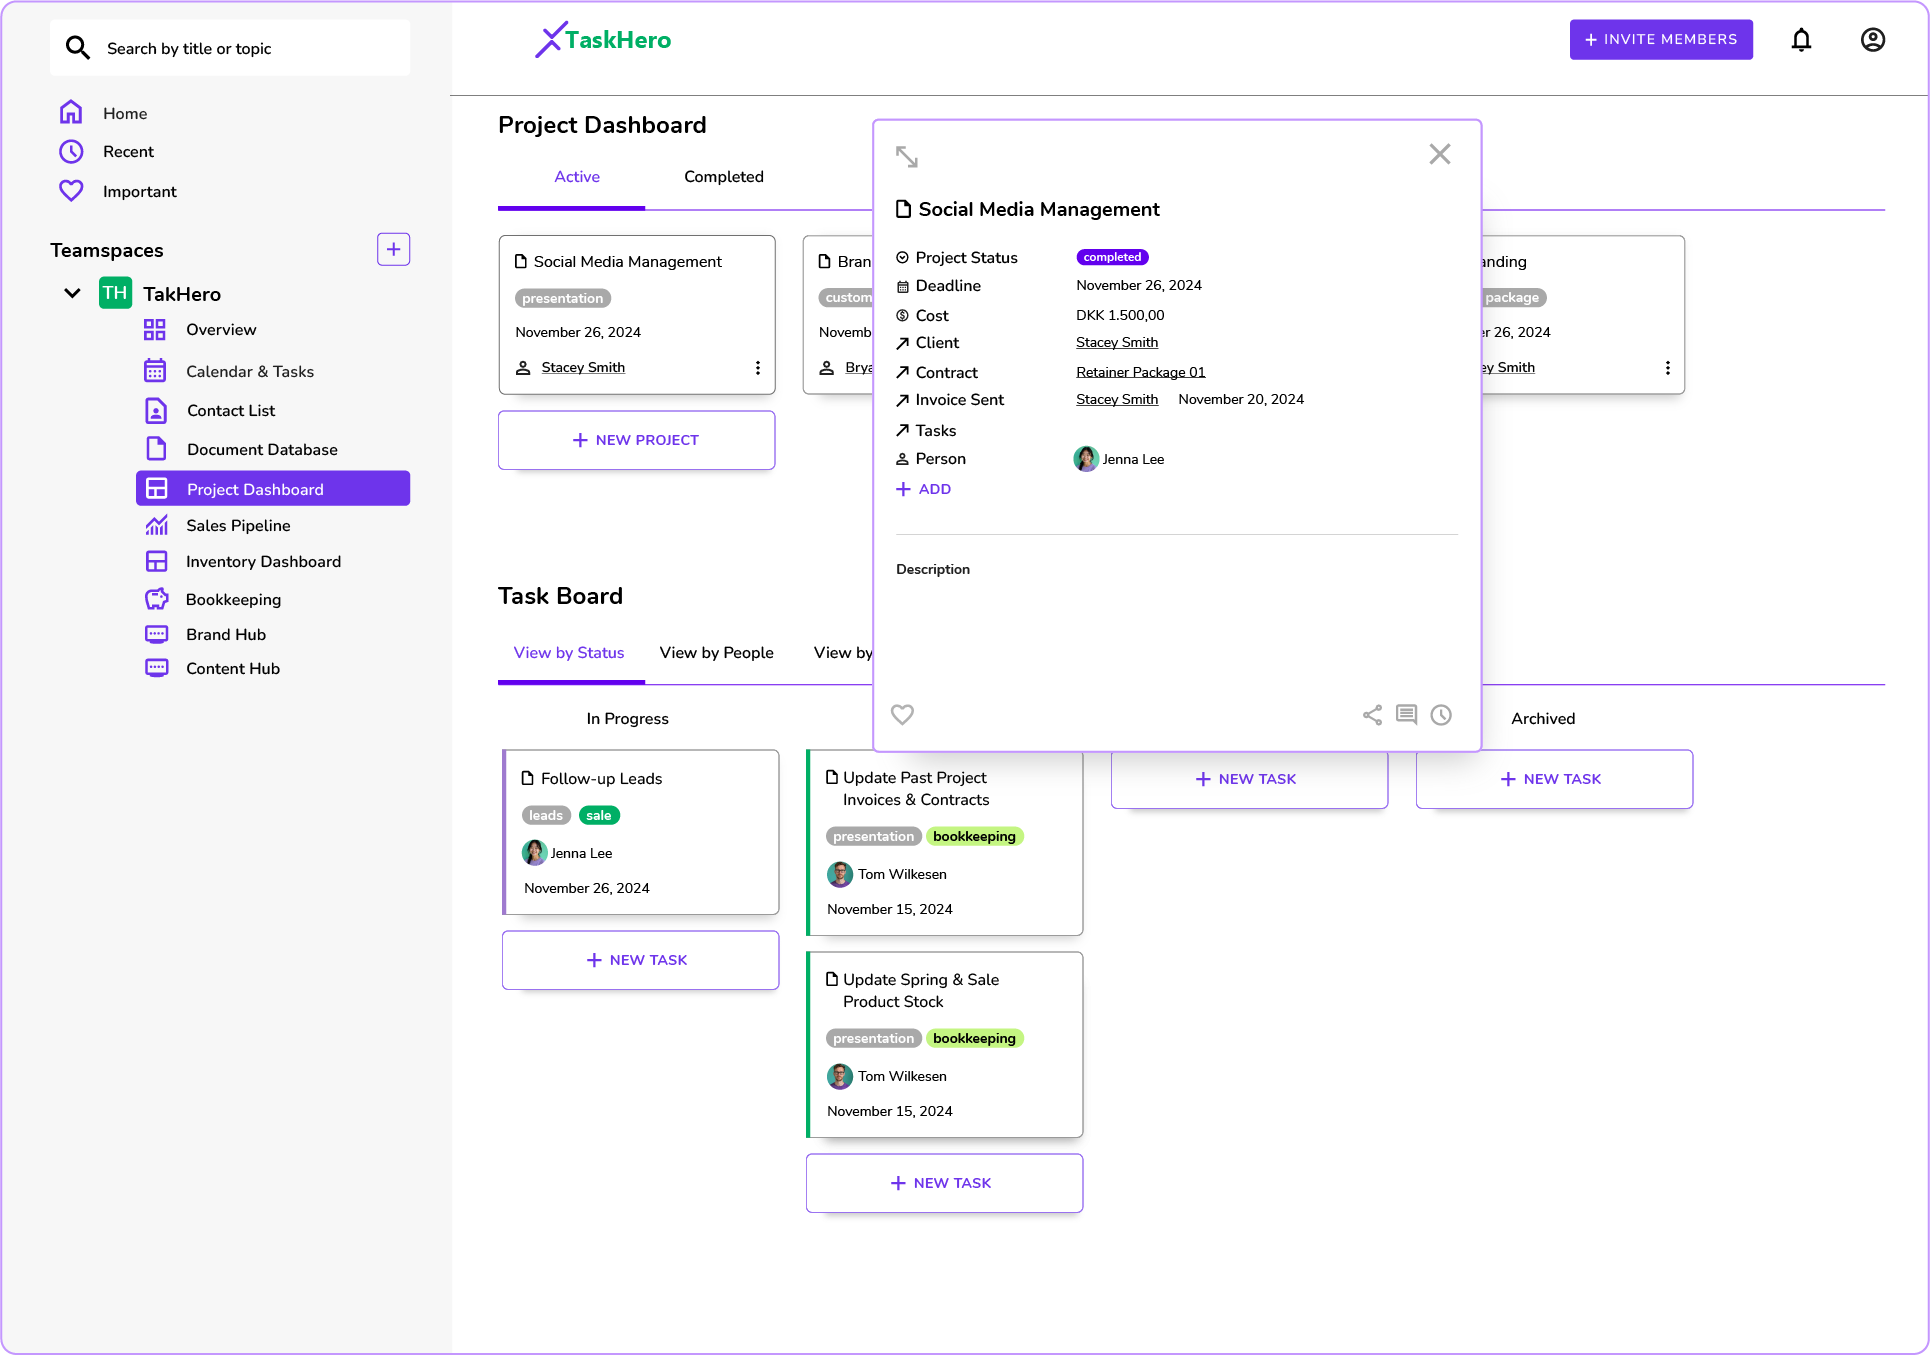
Task: Open the three-dot menu on Social Media Management card
Action: point(758,367)
